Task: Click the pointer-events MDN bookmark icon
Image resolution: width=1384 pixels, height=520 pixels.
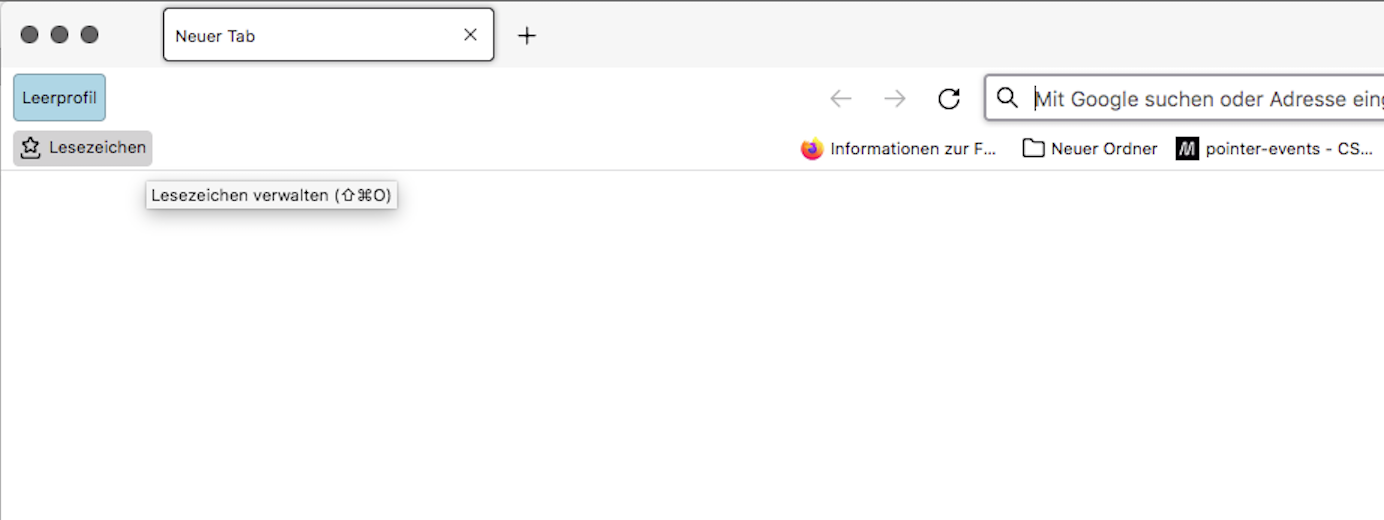Action: pos(1187,149)
